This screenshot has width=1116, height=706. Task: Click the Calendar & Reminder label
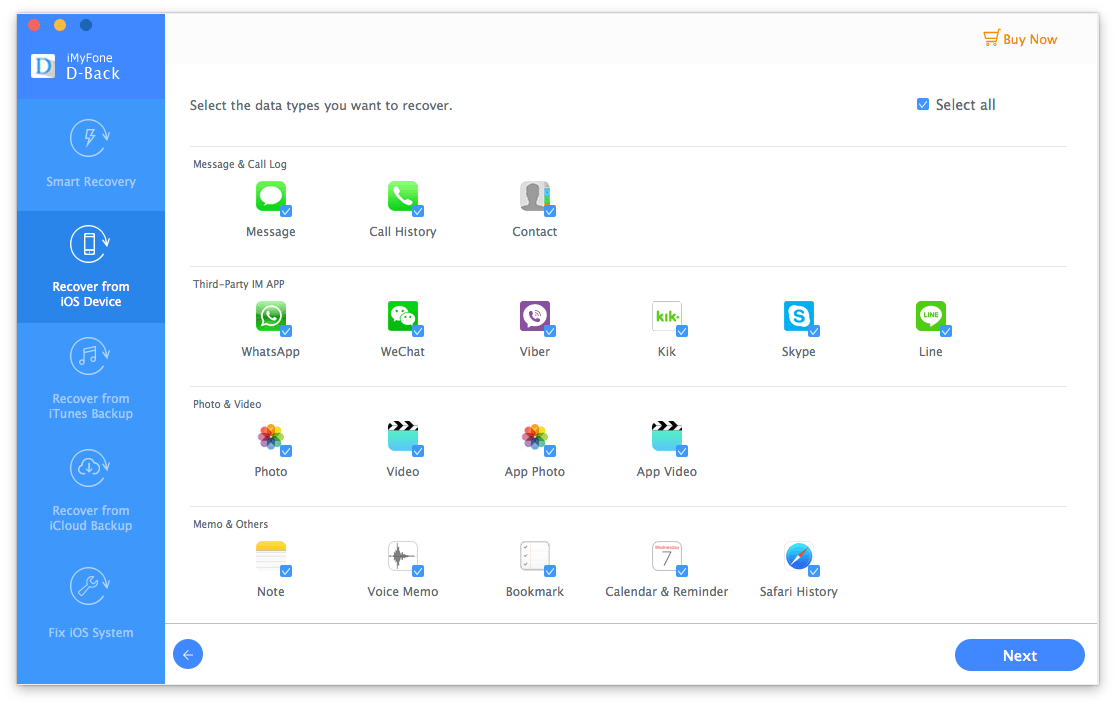(667, 591)
